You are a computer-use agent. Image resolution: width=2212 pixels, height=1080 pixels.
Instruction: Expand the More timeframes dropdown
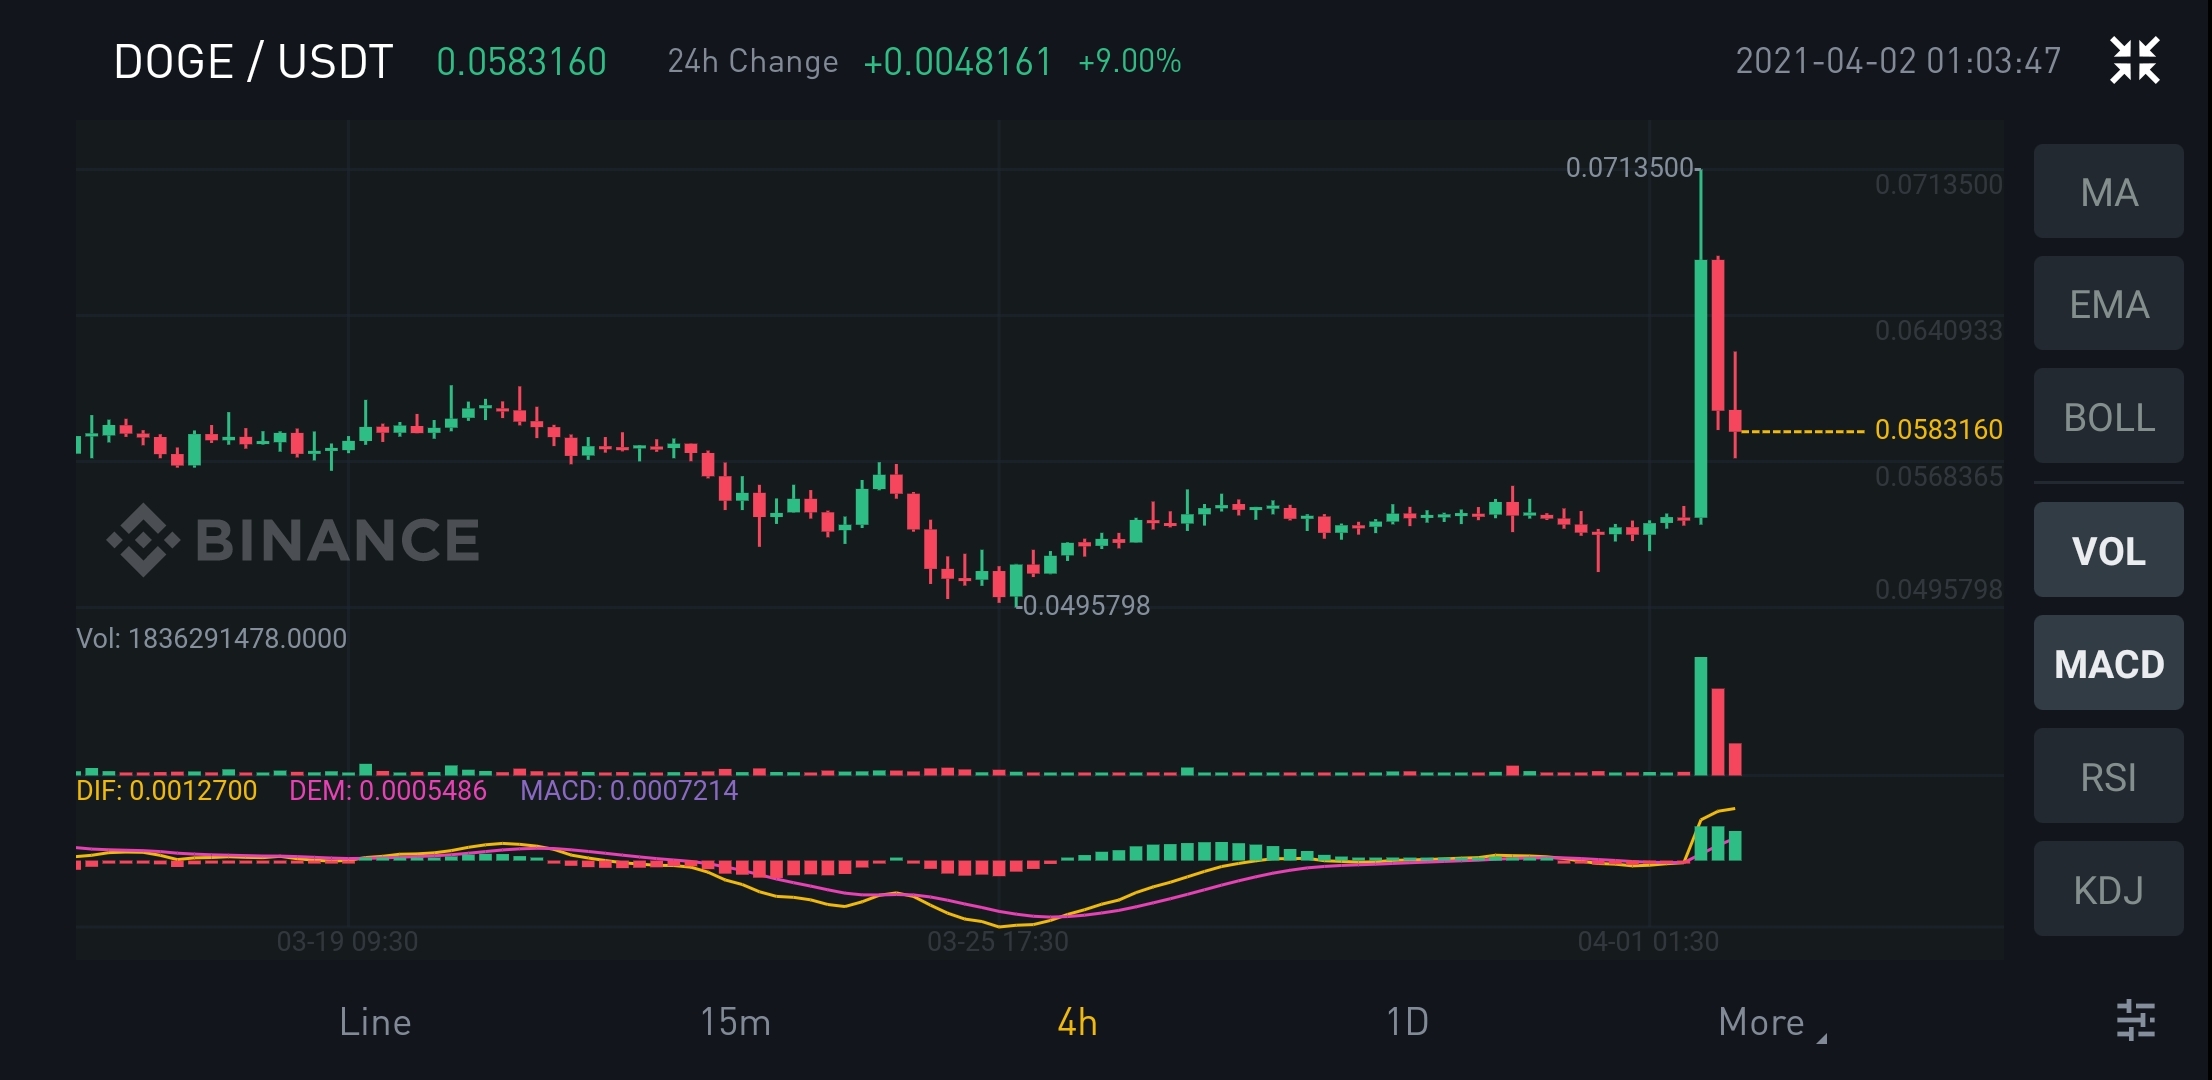pos(1771,1022)
